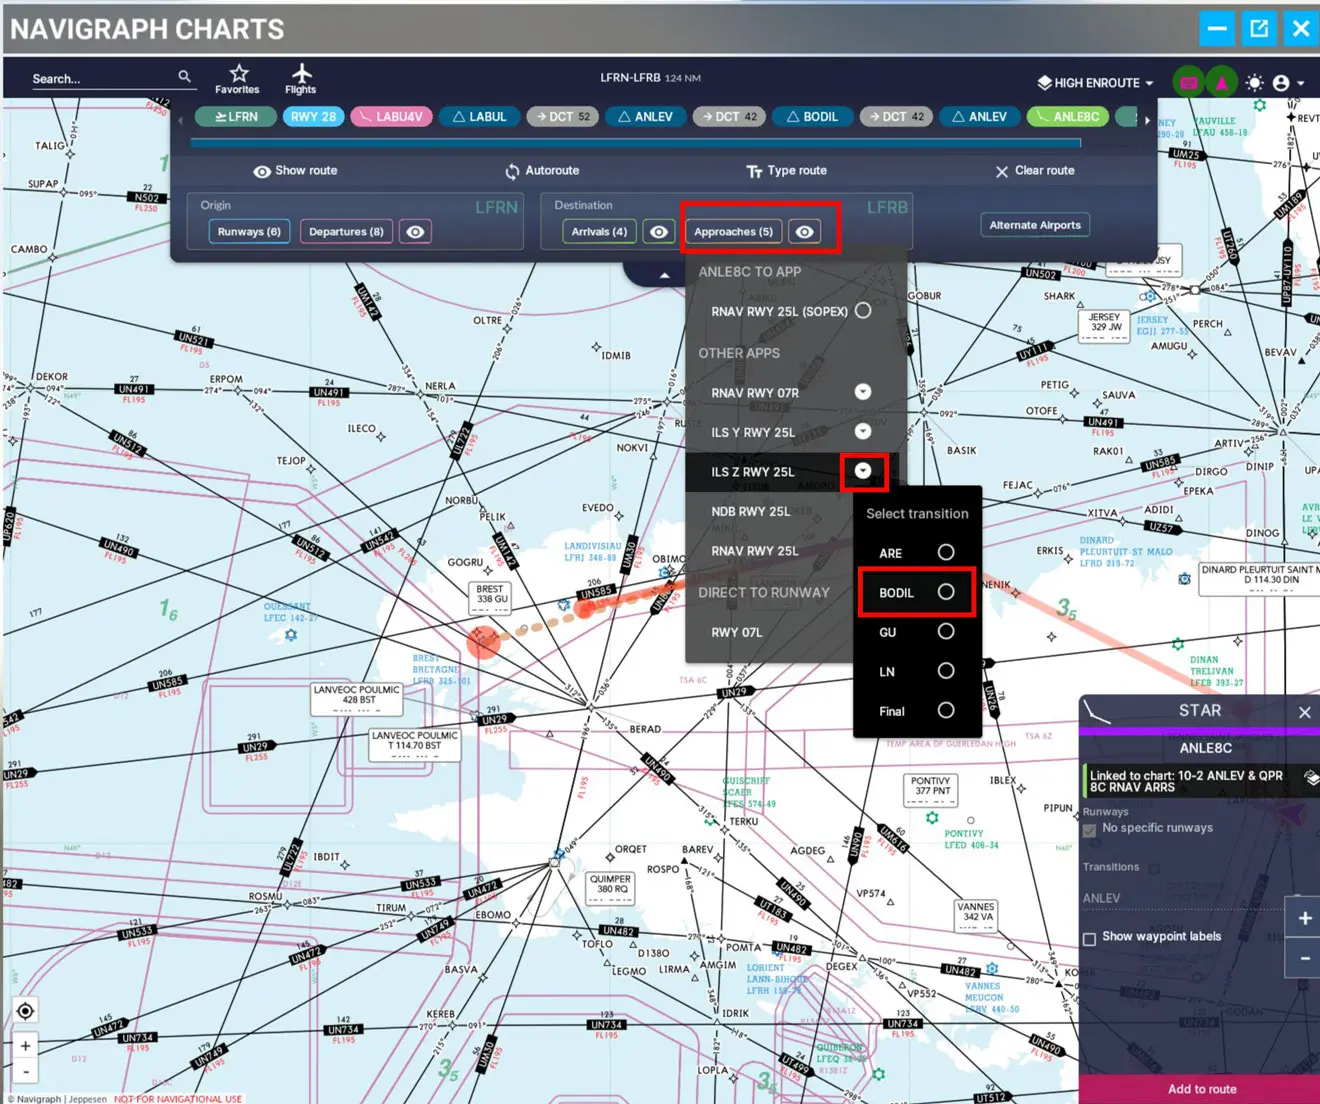Click the route progress bar under chips
Image resolution: width=1320 pixels, height=1104 pixels.
point(635,143)
